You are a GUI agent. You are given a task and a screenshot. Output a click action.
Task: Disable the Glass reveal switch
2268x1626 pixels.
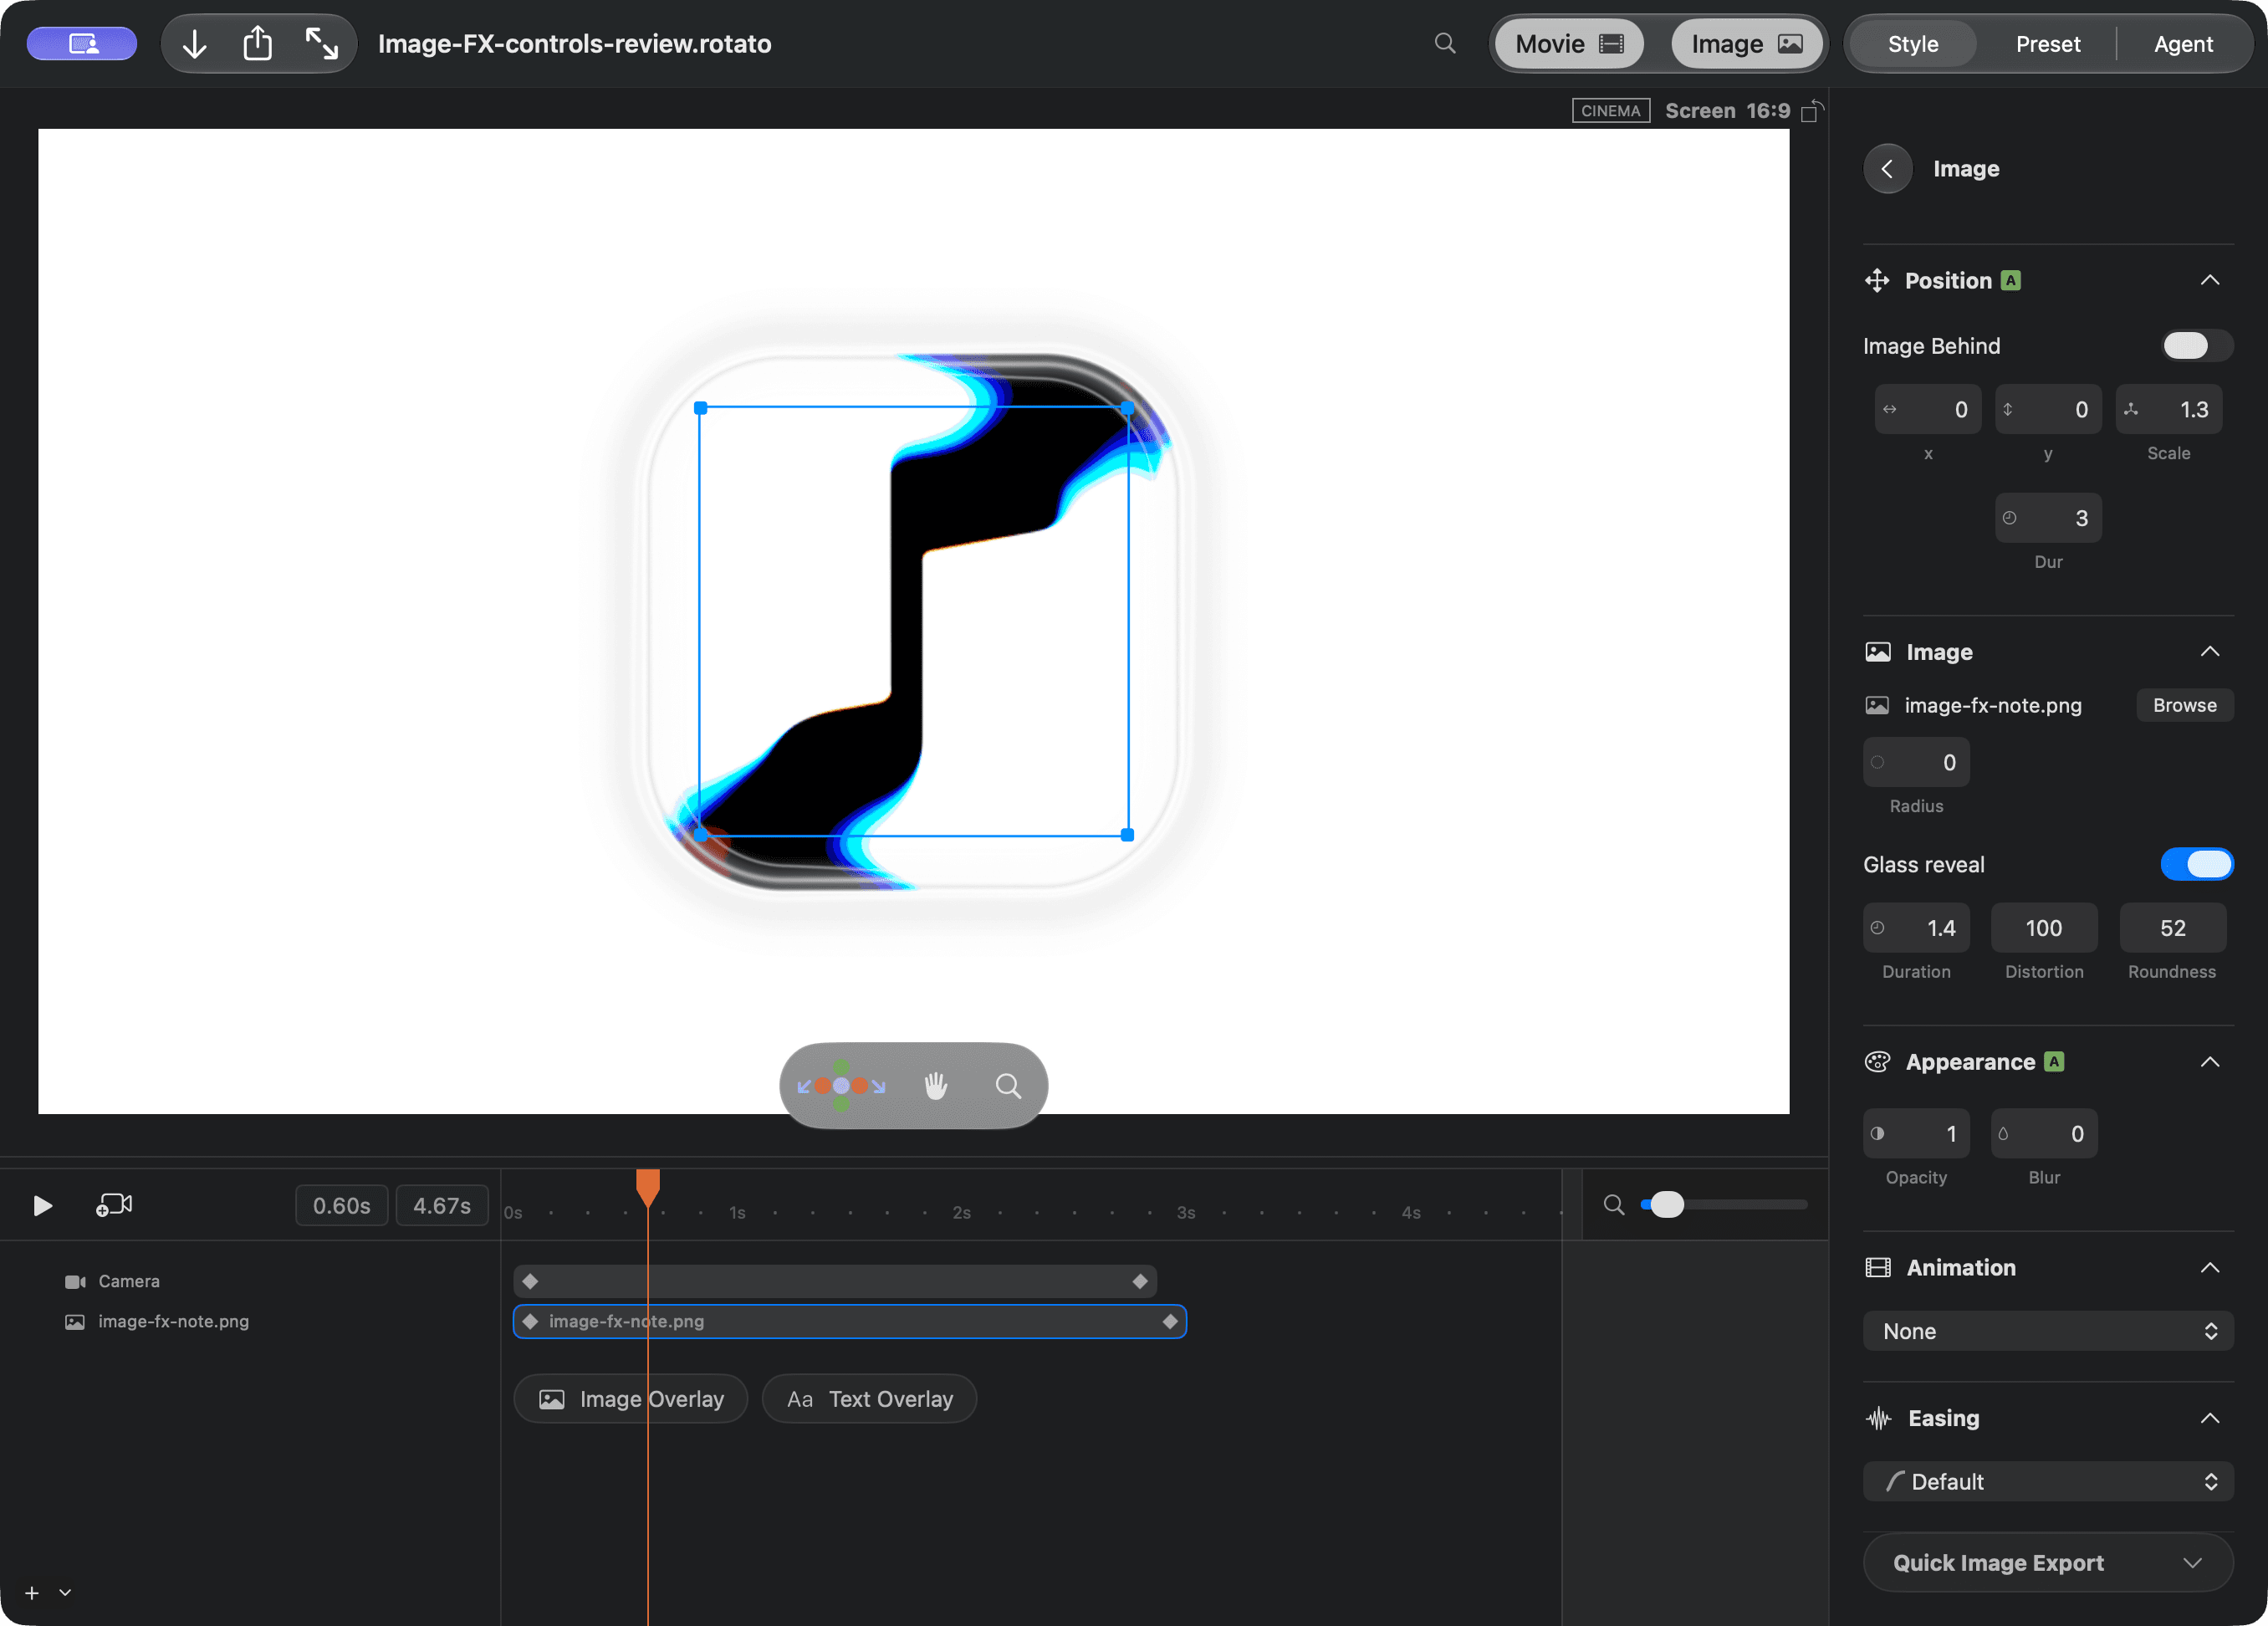pos(2196,864)
